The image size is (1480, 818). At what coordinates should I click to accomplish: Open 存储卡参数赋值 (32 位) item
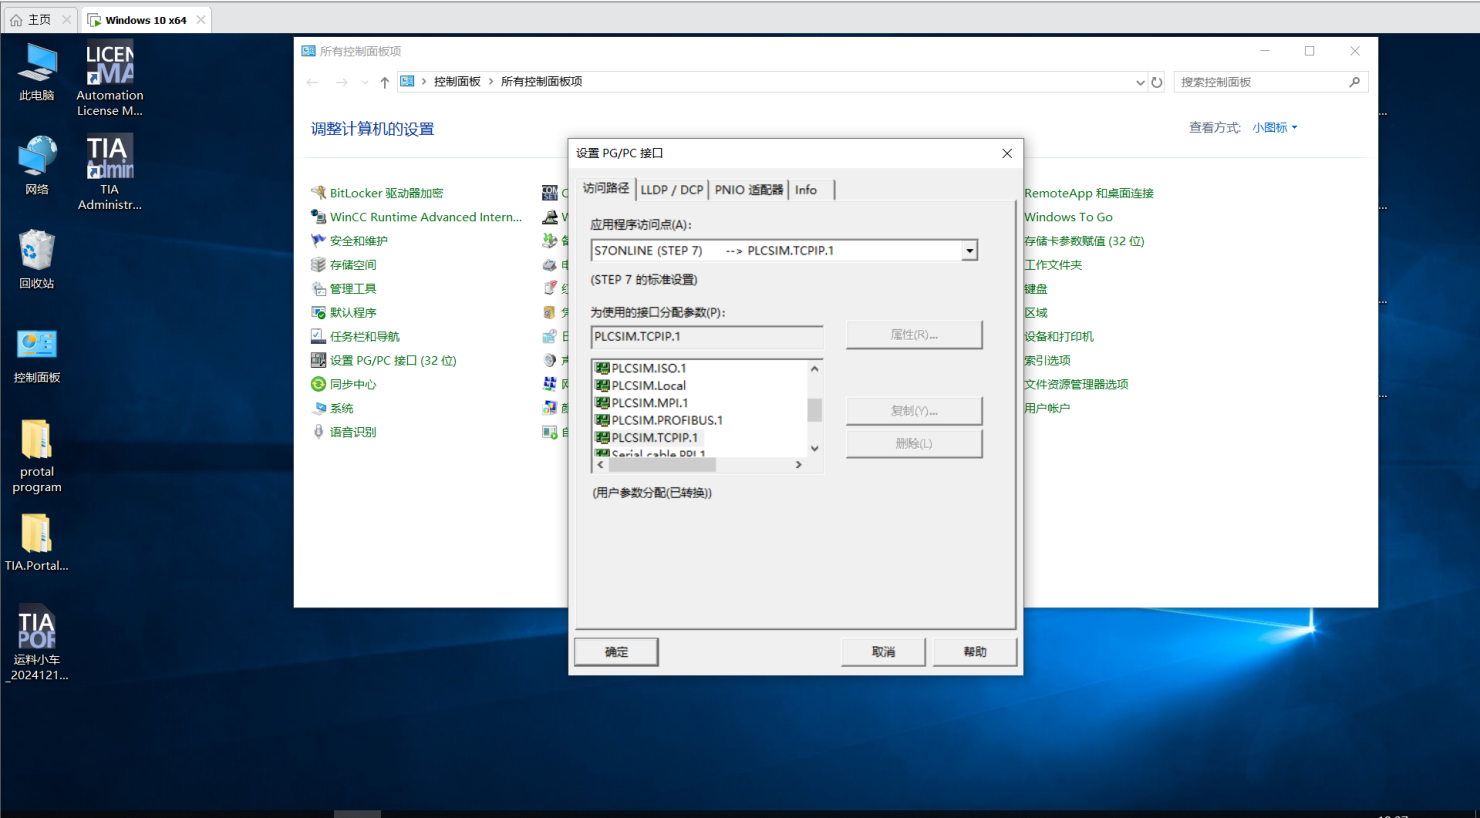pos(1084,241)
